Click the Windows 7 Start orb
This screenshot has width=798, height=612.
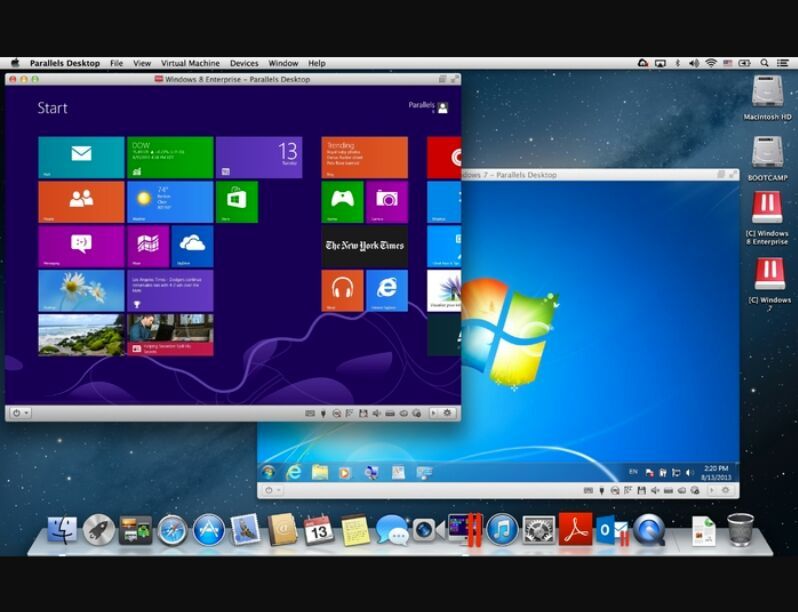(x=268, y=473)
